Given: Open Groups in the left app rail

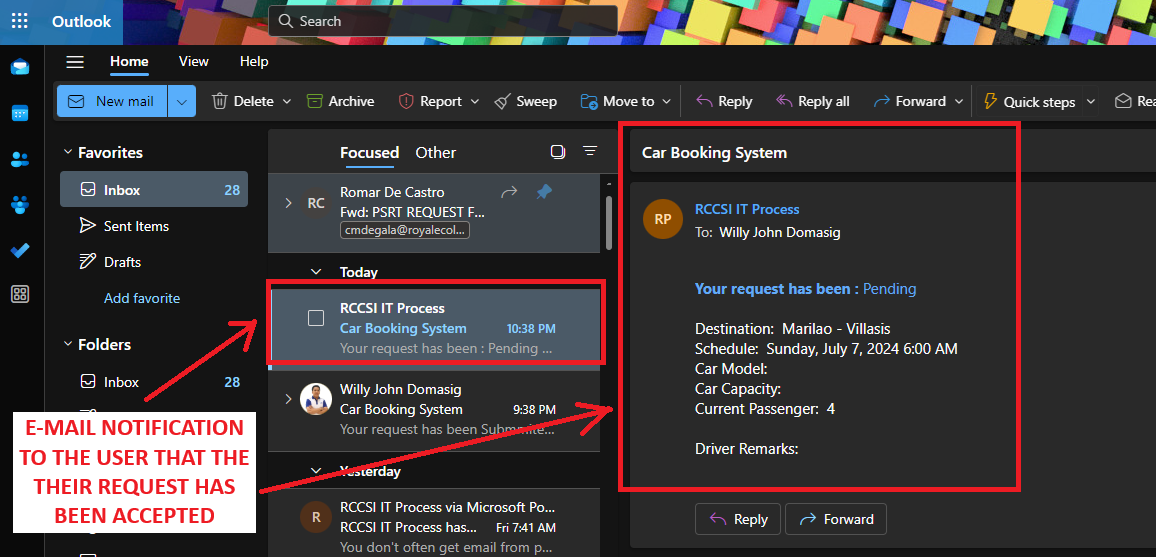Looking at the screenshot, I should tap(20, 205).
